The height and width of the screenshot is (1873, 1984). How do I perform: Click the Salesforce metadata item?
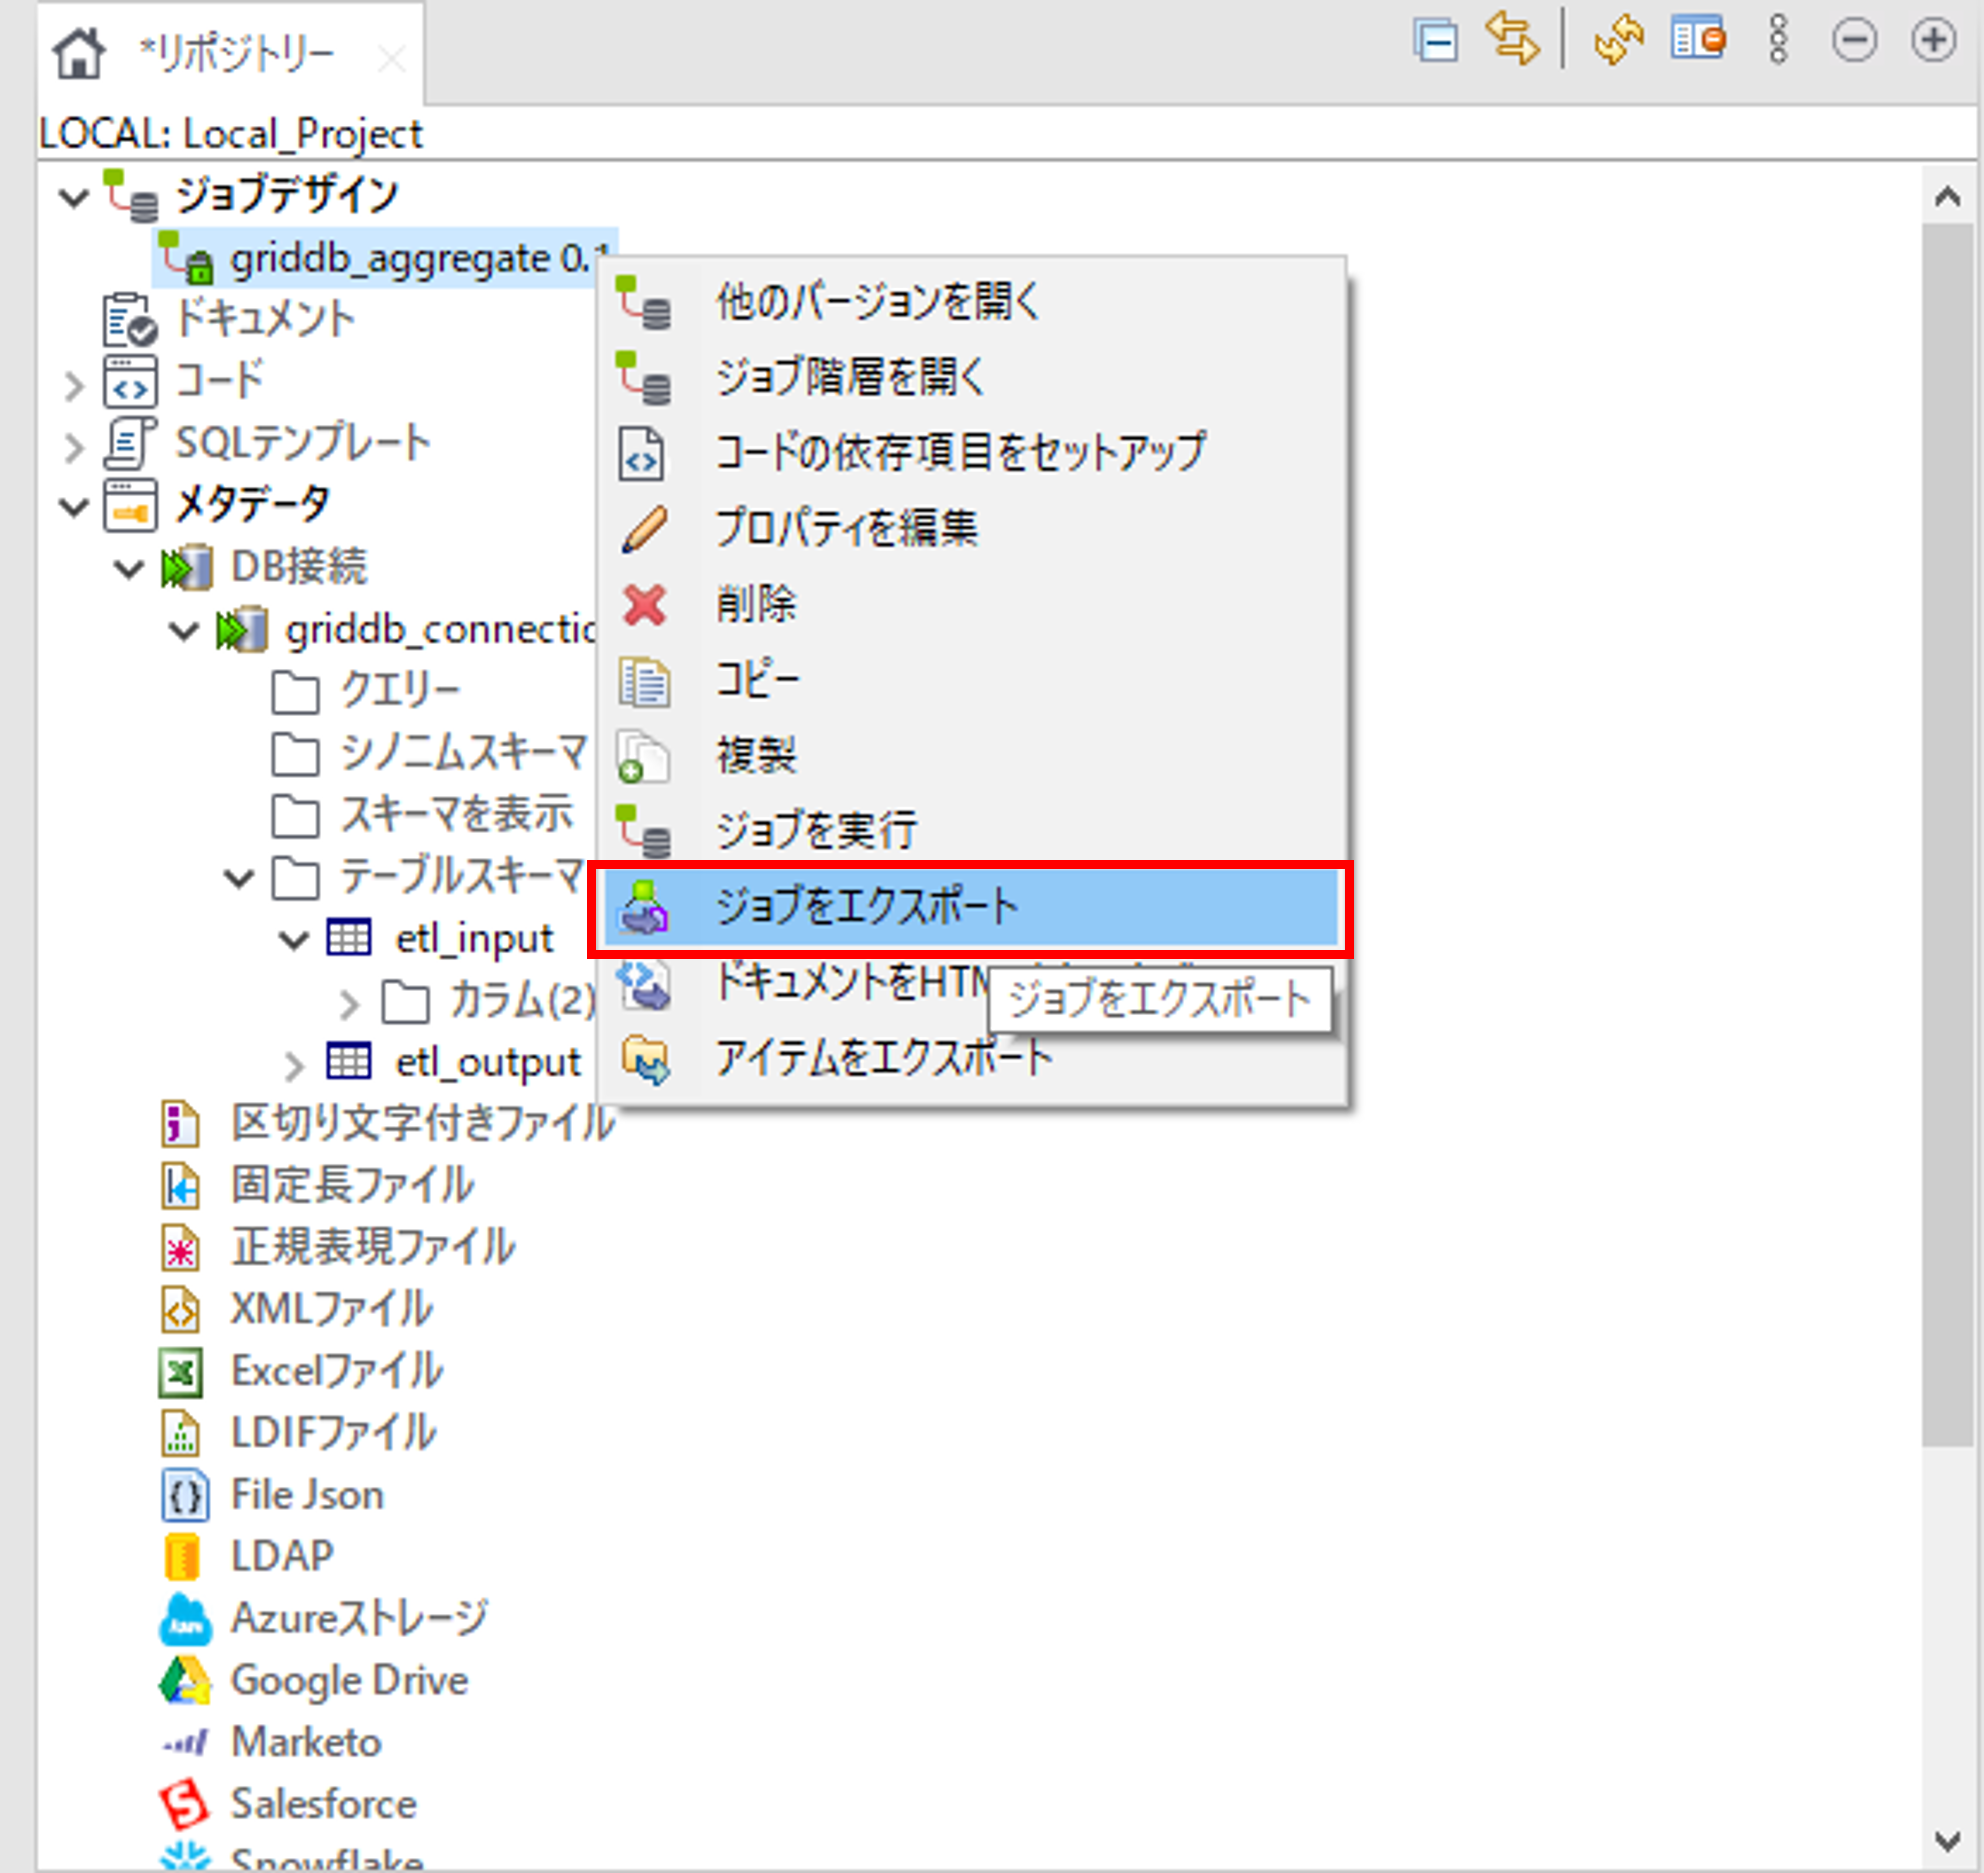pos(323,1803)
